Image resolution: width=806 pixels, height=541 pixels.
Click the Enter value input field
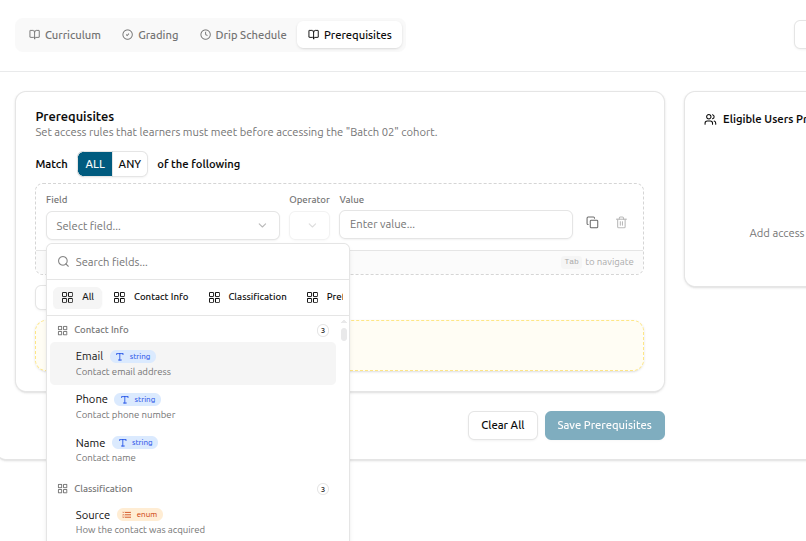click(x=455, y=224)
